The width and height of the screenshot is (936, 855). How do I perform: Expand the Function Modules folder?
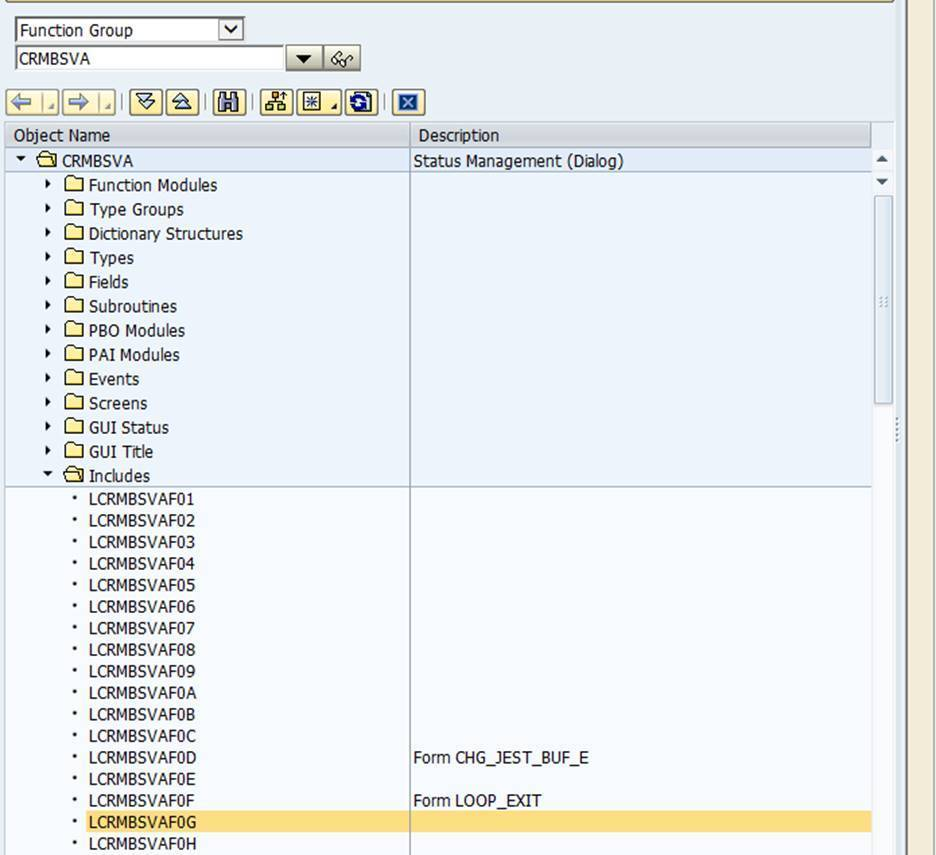coord(48,184)
